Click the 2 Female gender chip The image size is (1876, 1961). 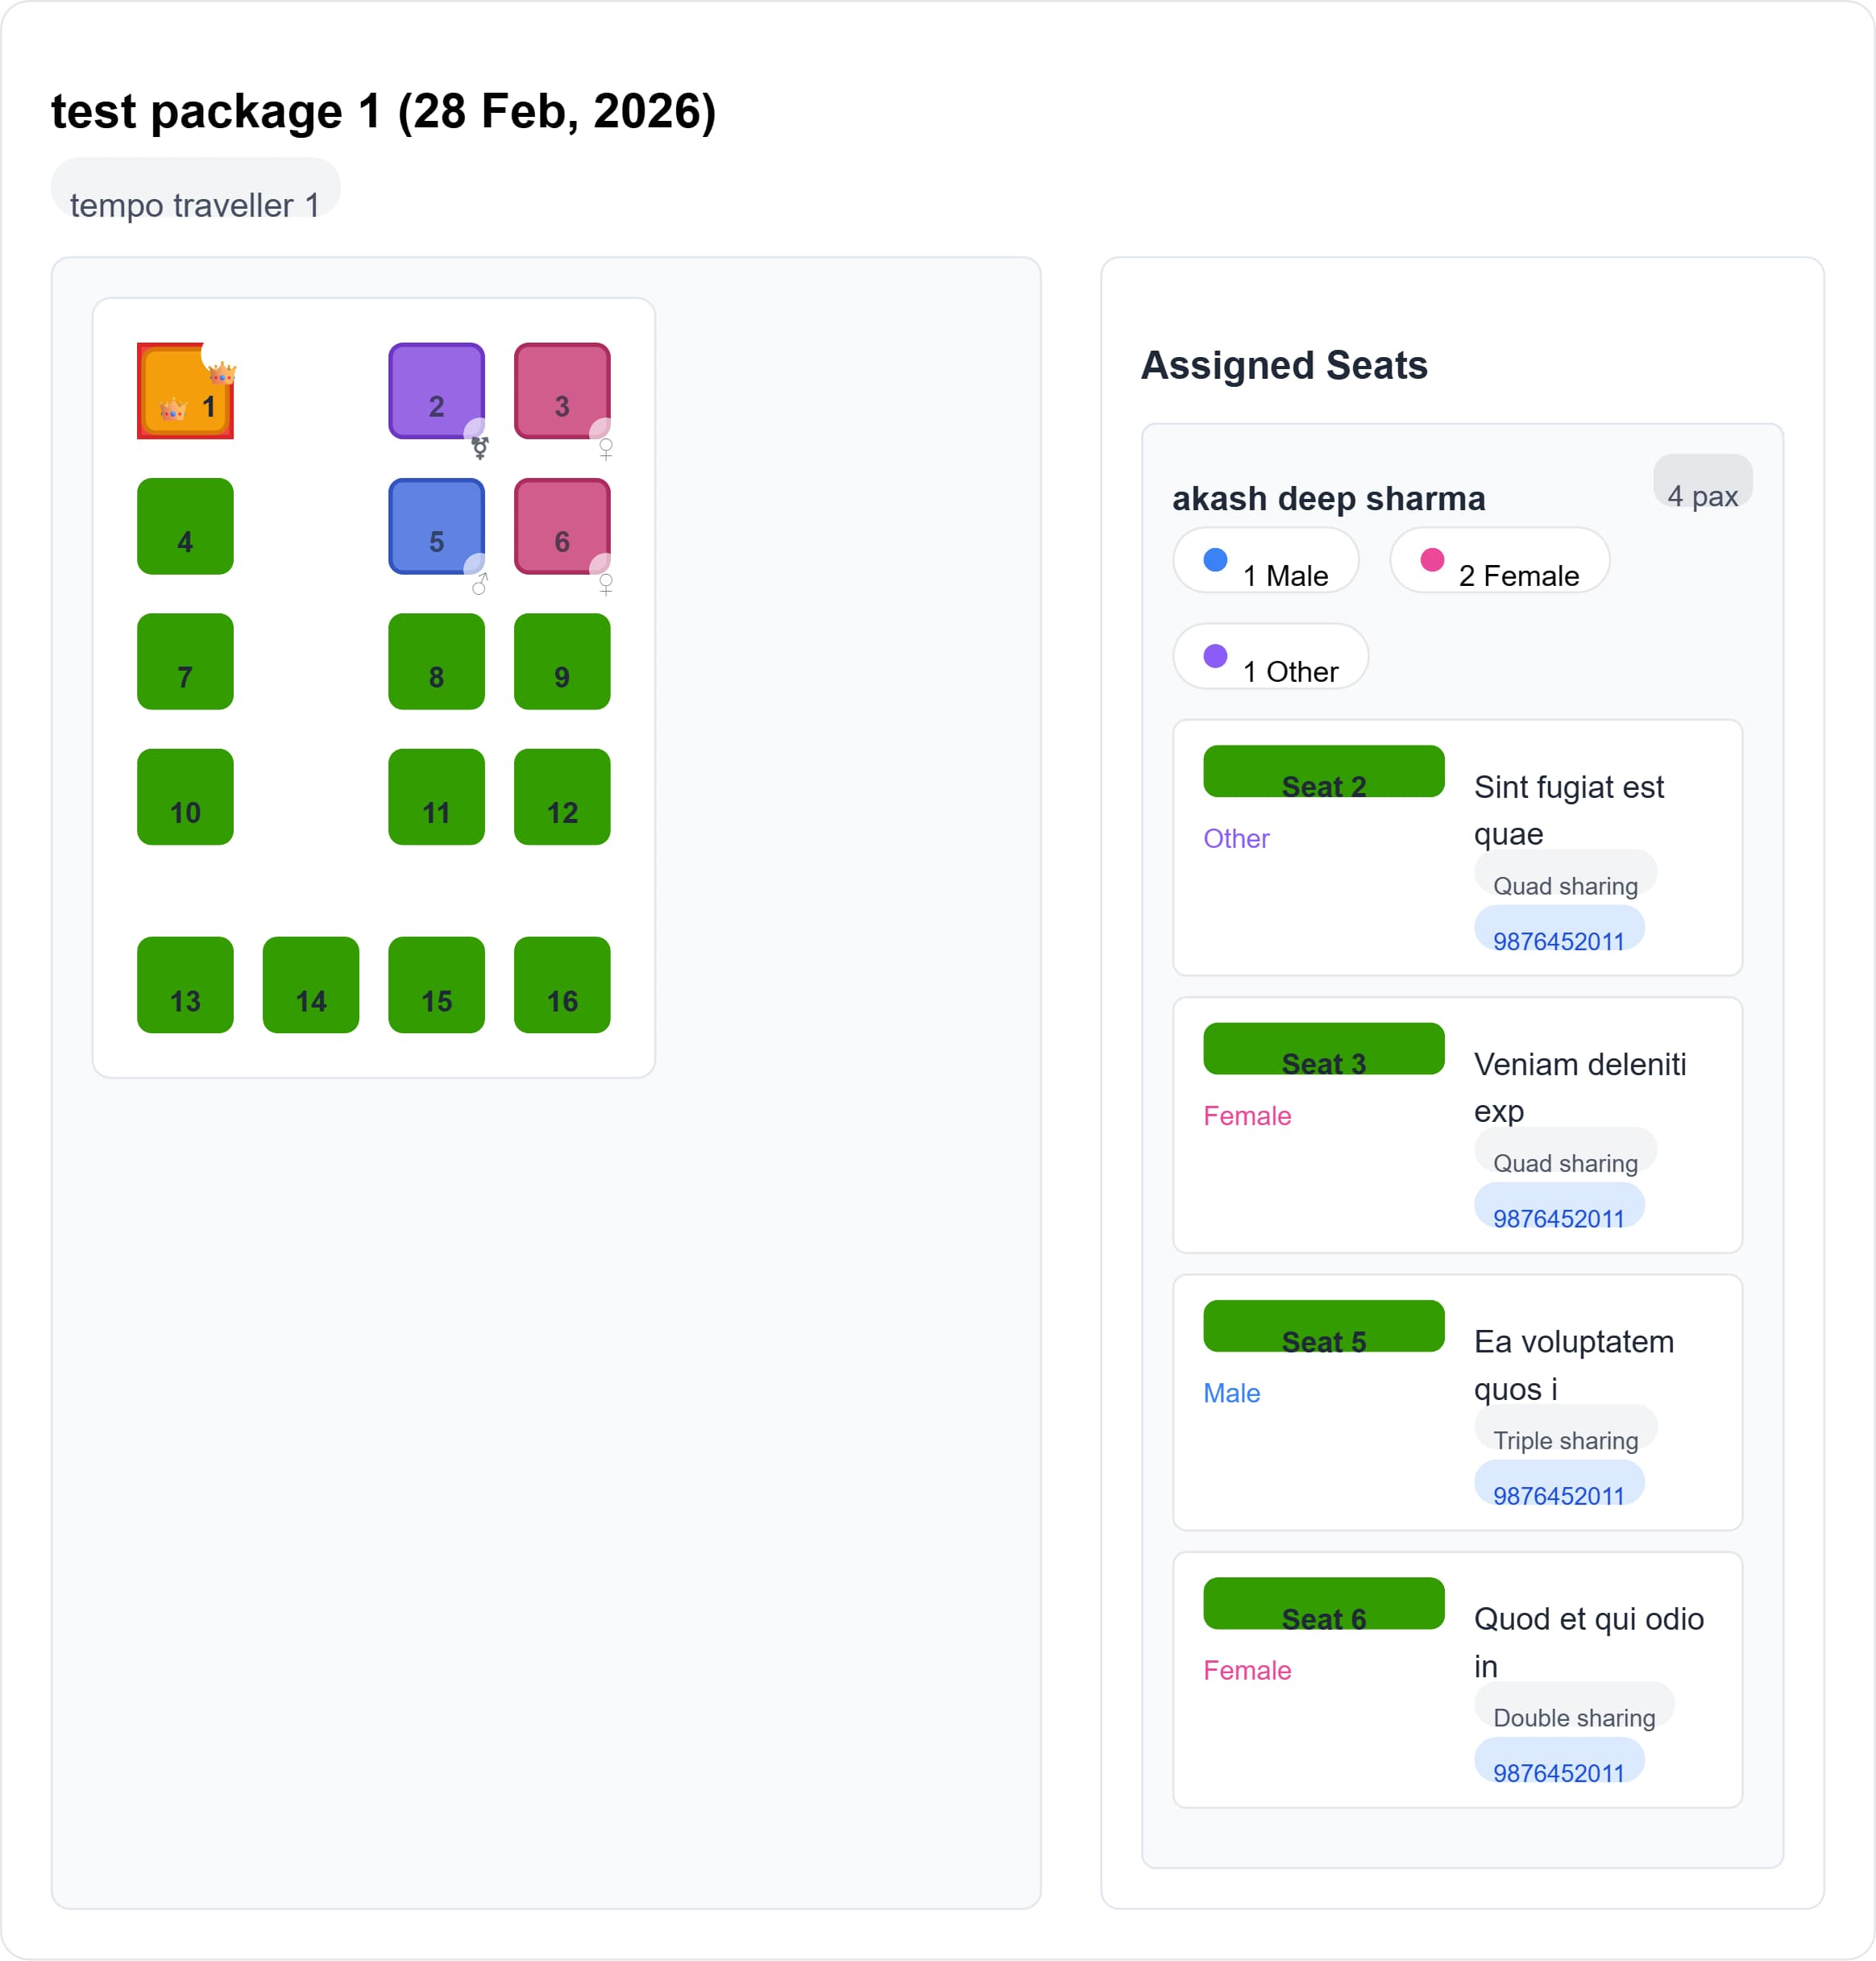pyautogui.click(x=1499, y=561)
